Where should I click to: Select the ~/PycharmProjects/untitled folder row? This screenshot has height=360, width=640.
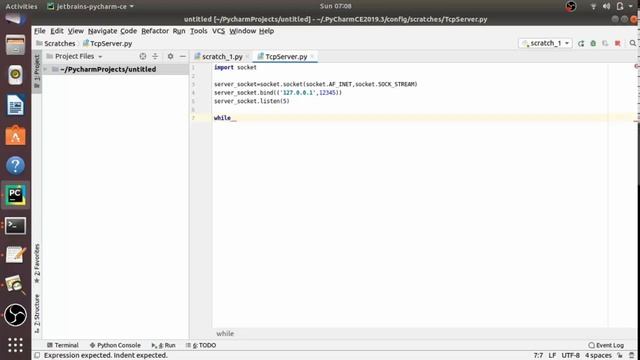(115, 69)
